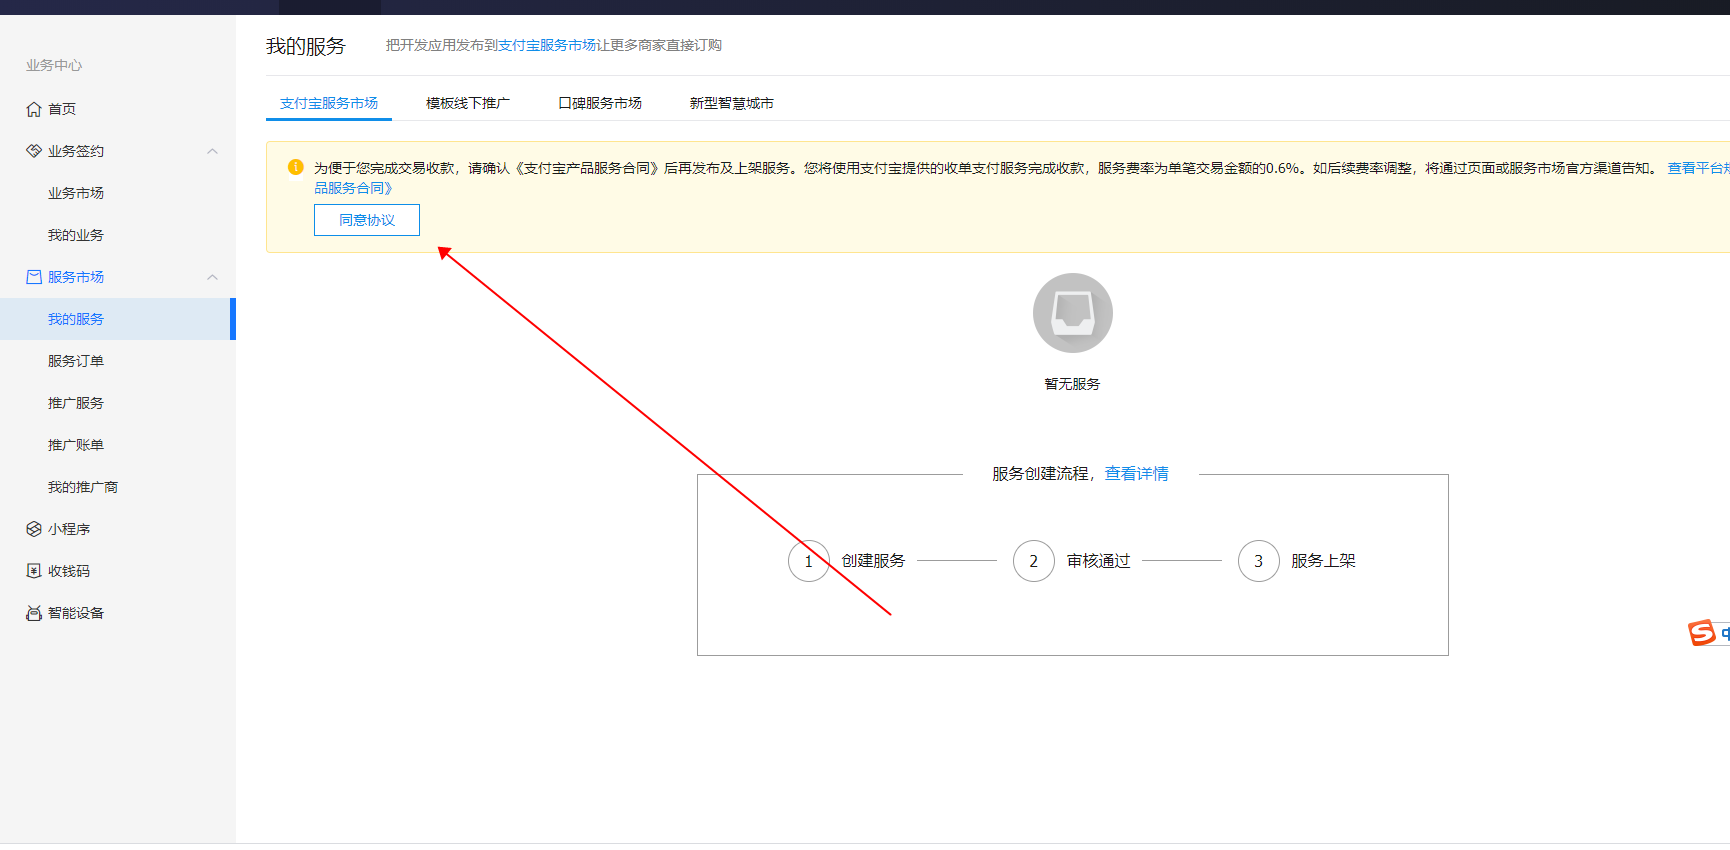Click step 2 circle for 审核通过
1730x850 pixels.
point(1034,561)
